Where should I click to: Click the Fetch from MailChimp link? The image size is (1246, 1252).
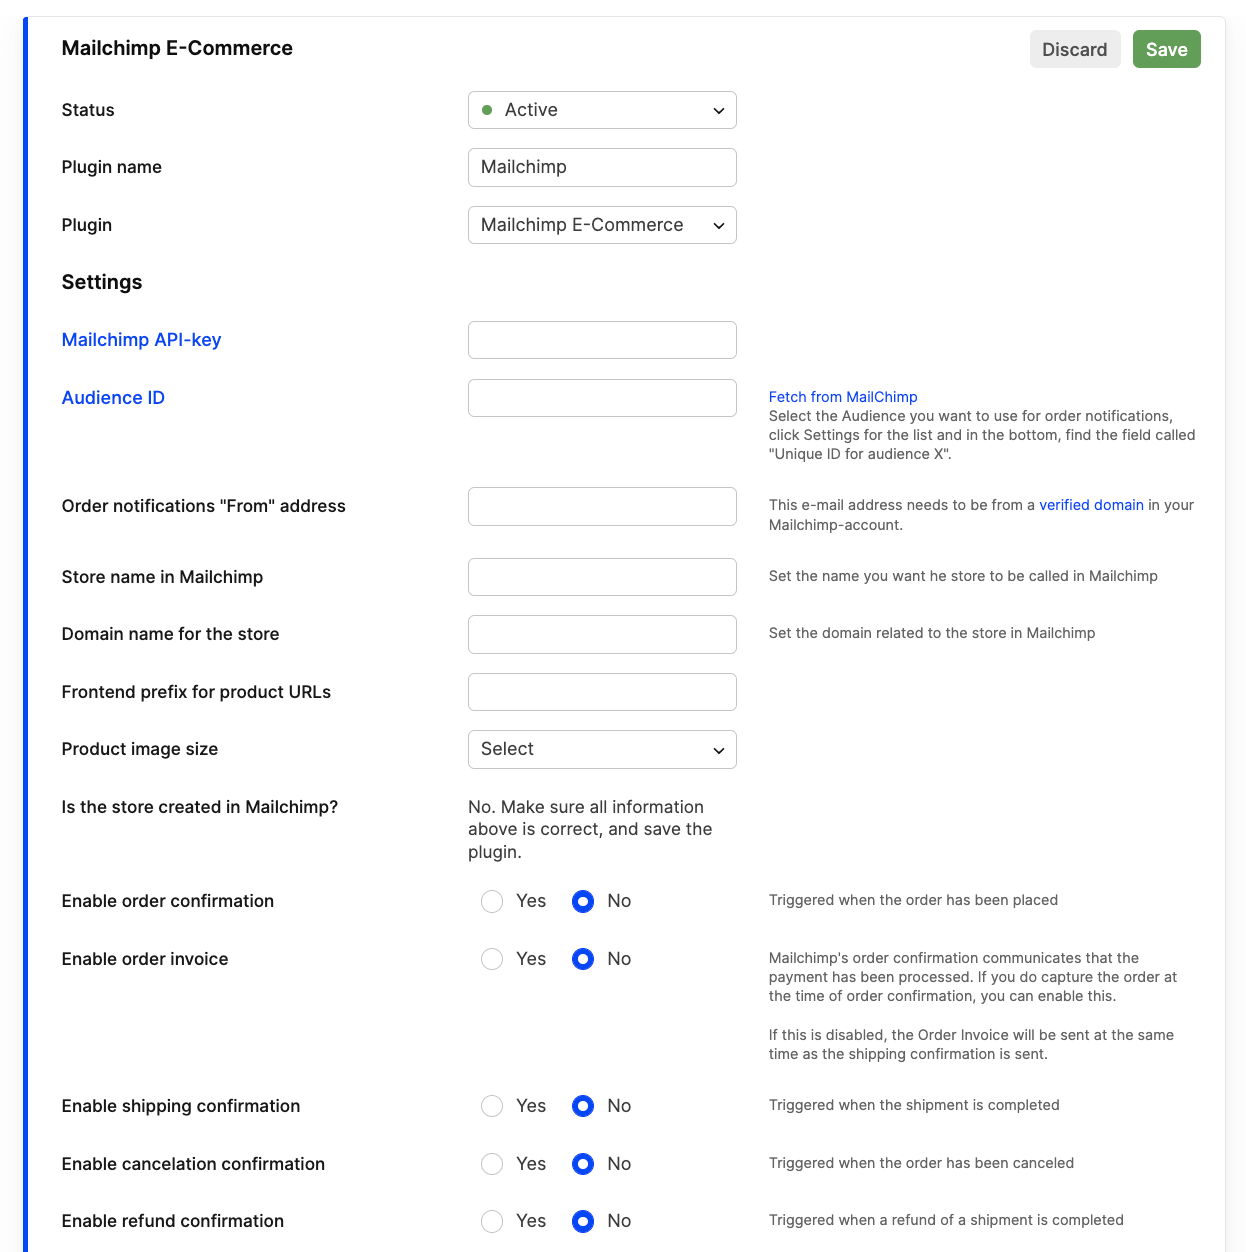(843, 397)
